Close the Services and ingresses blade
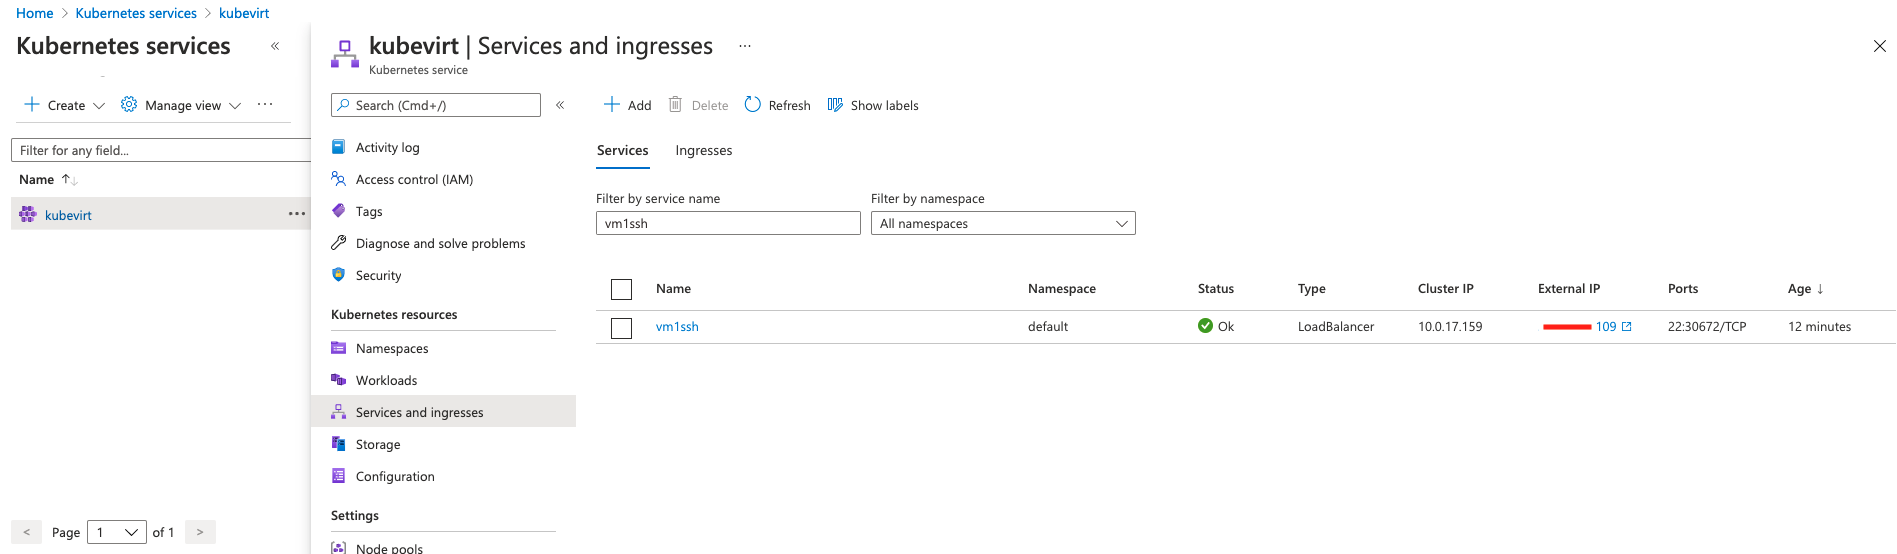 (1879, 46)
